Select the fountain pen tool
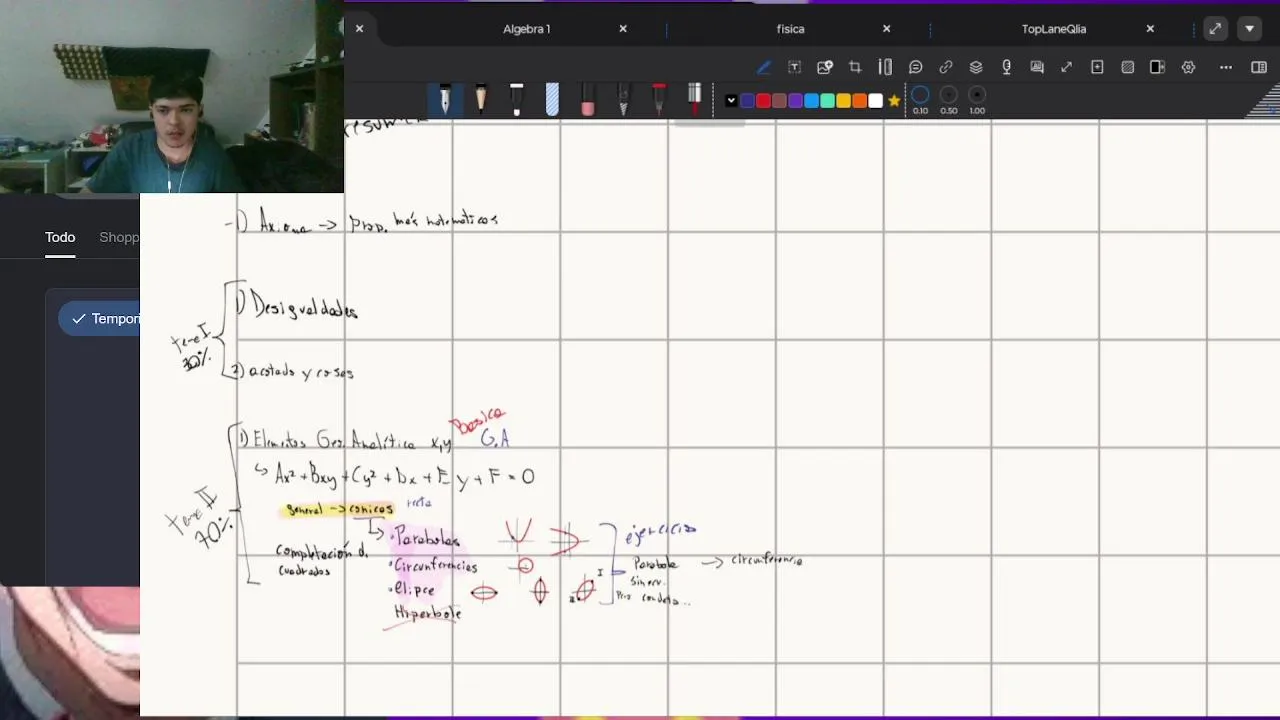Image resolution: width=1280 pixels, height=720 pixels. (445, 99)
